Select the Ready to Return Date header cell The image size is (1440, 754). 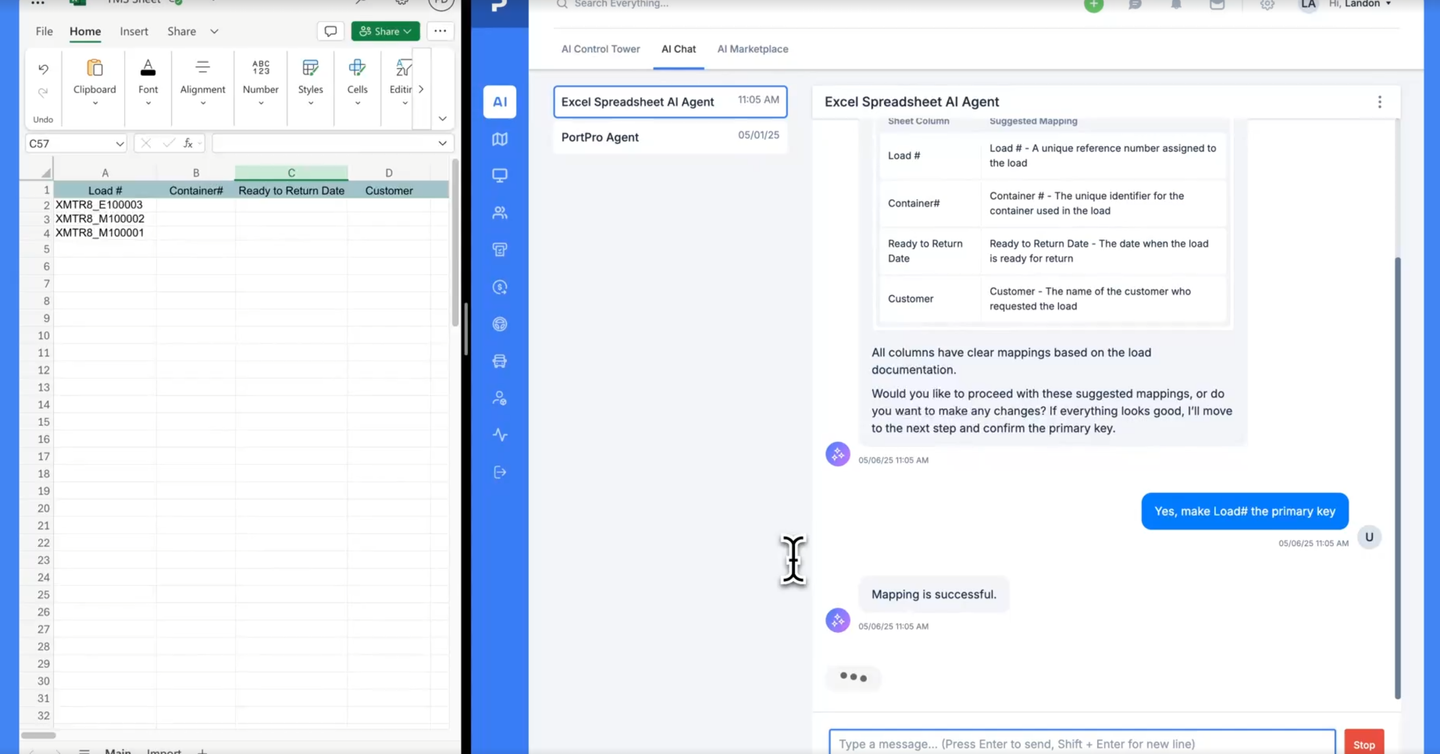pyautogui.click(x=291, y=190)
